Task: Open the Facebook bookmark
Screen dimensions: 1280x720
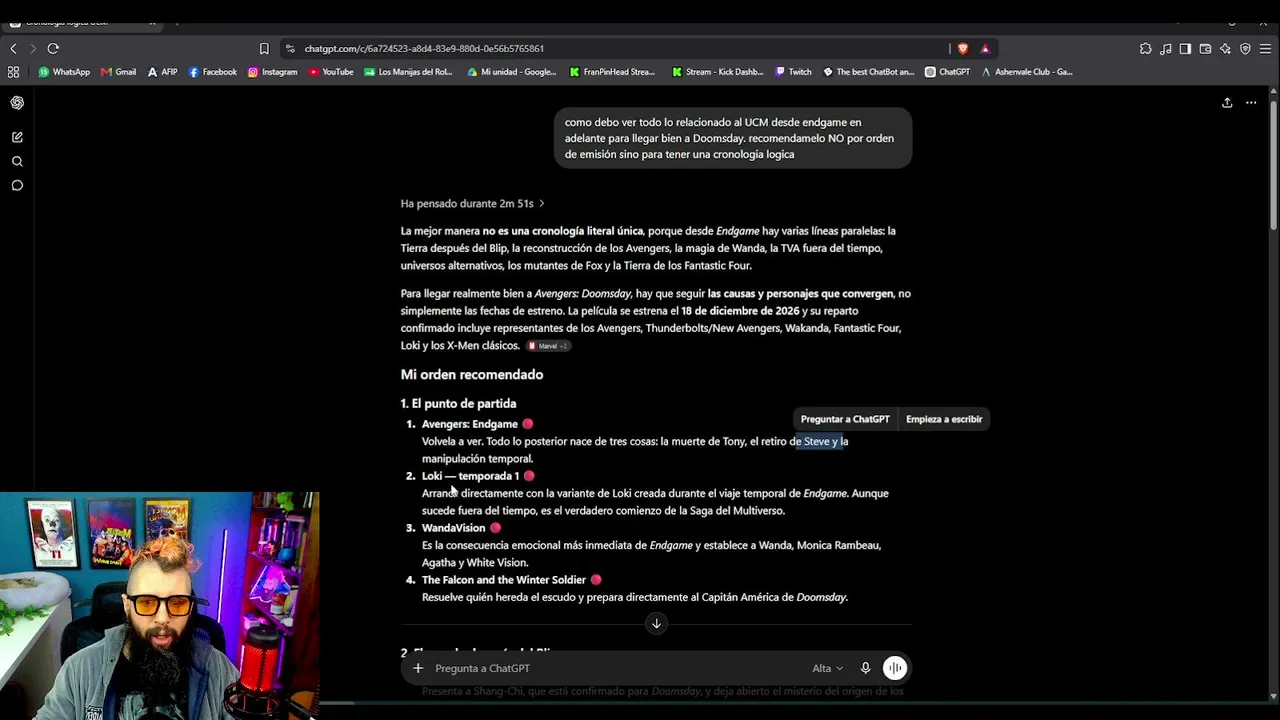Action: pyautogui.click(x=213, y=72)
